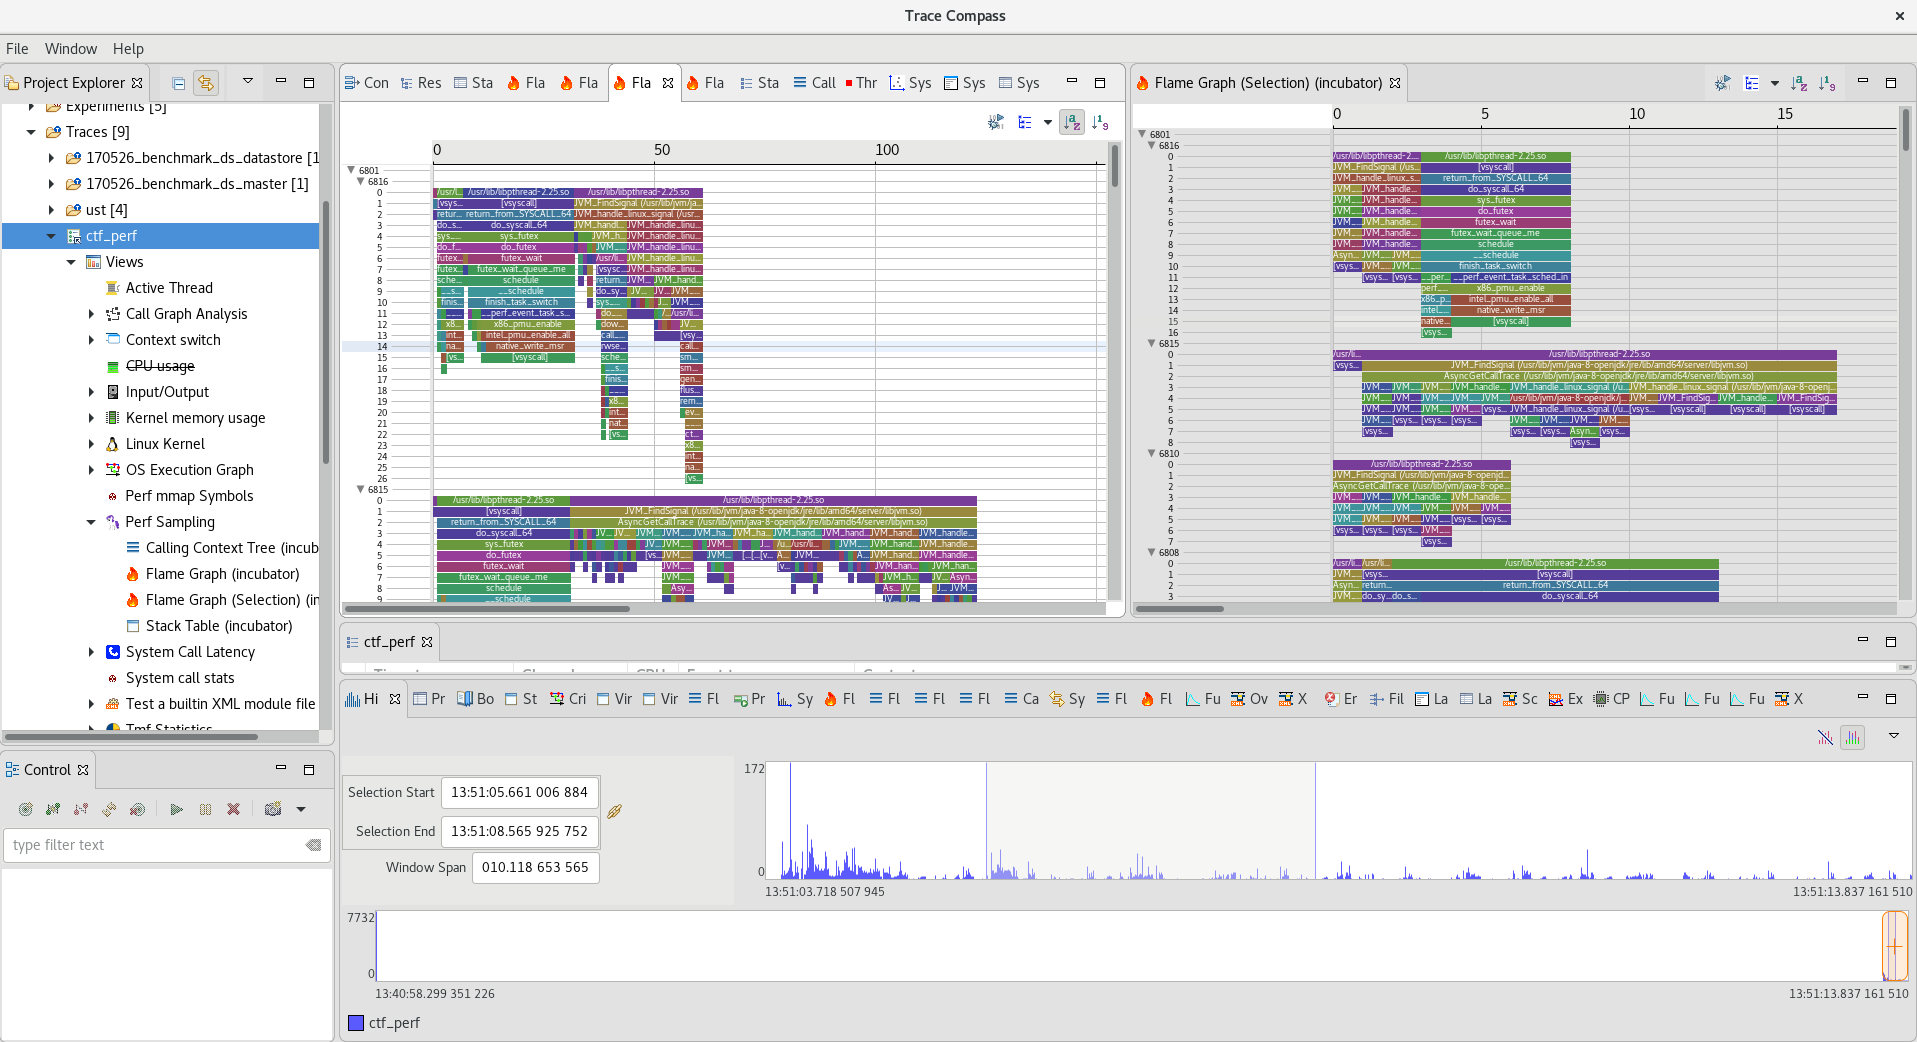The image size is (1917, 1042).
Task: Open the Window menu
Action: pyautogui.click(x=70, y=48)
